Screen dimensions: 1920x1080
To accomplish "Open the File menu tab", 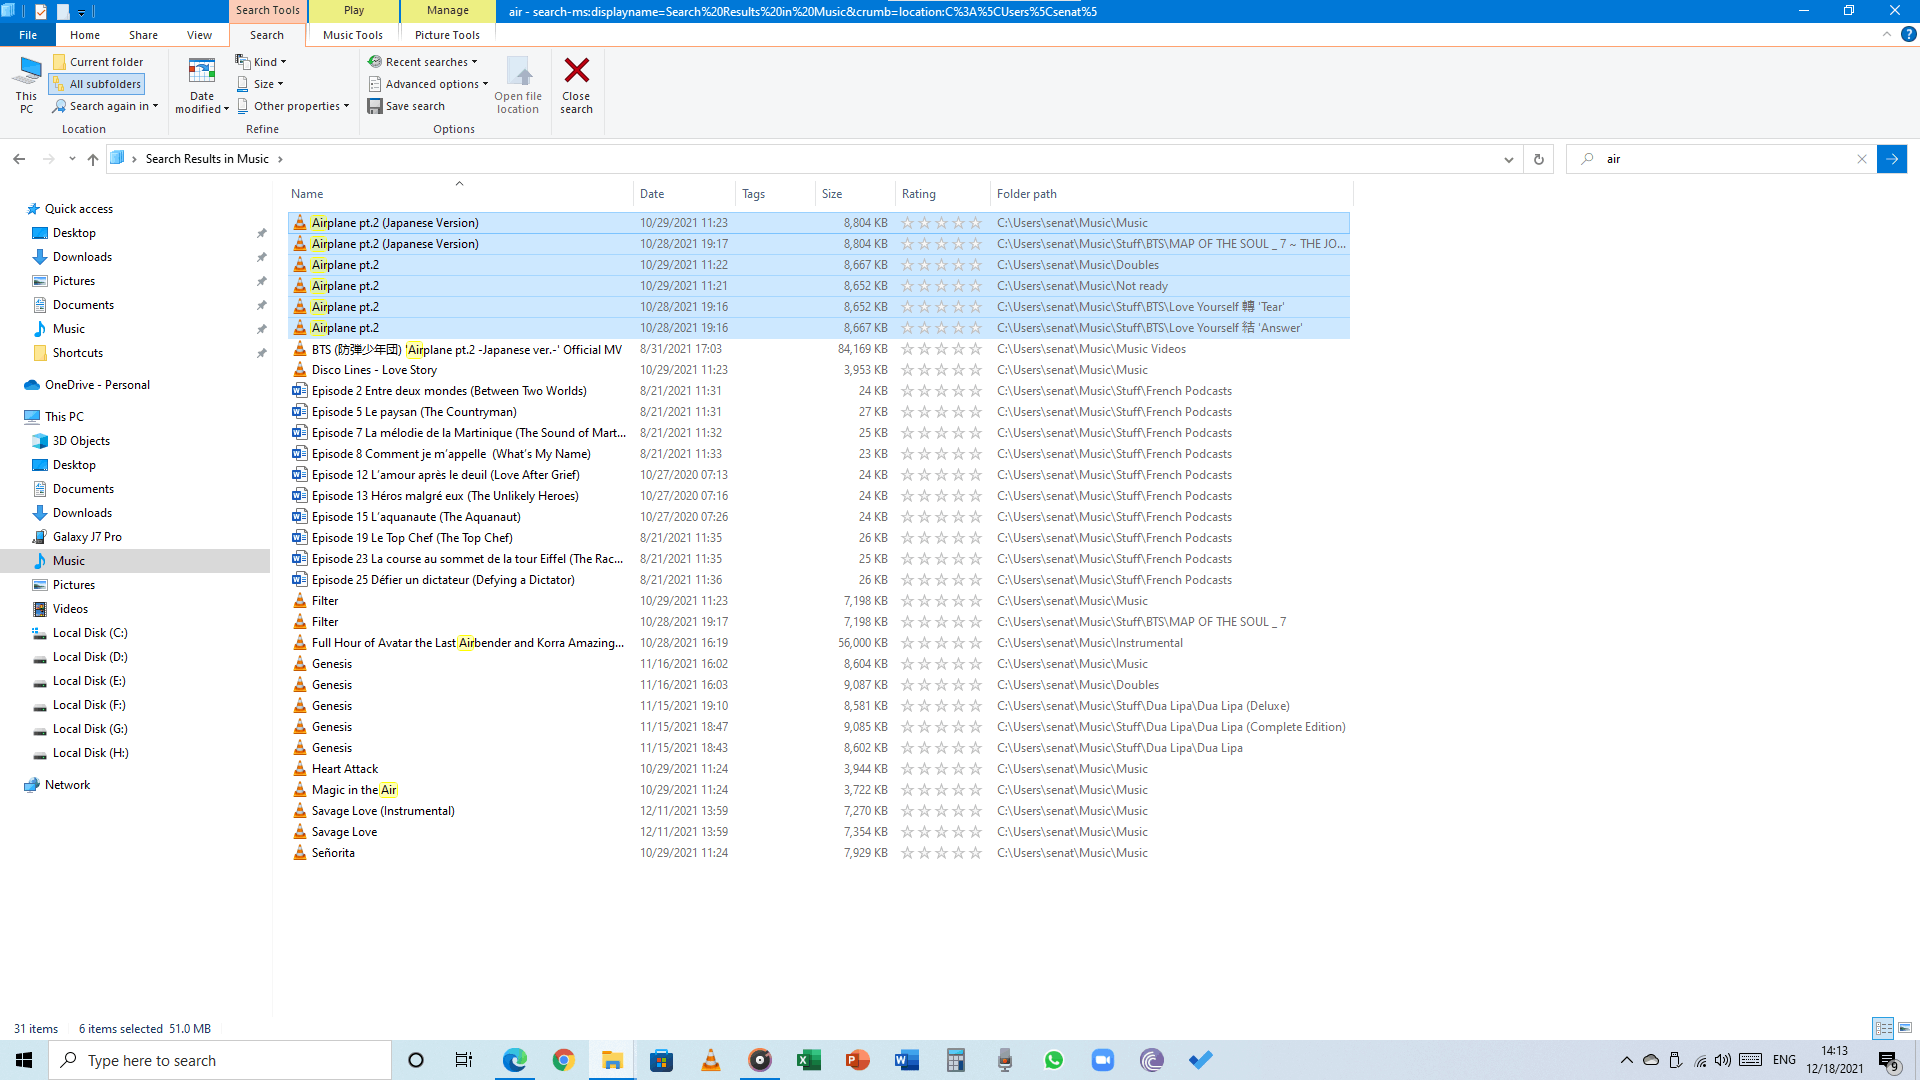I will click(28, 35).
